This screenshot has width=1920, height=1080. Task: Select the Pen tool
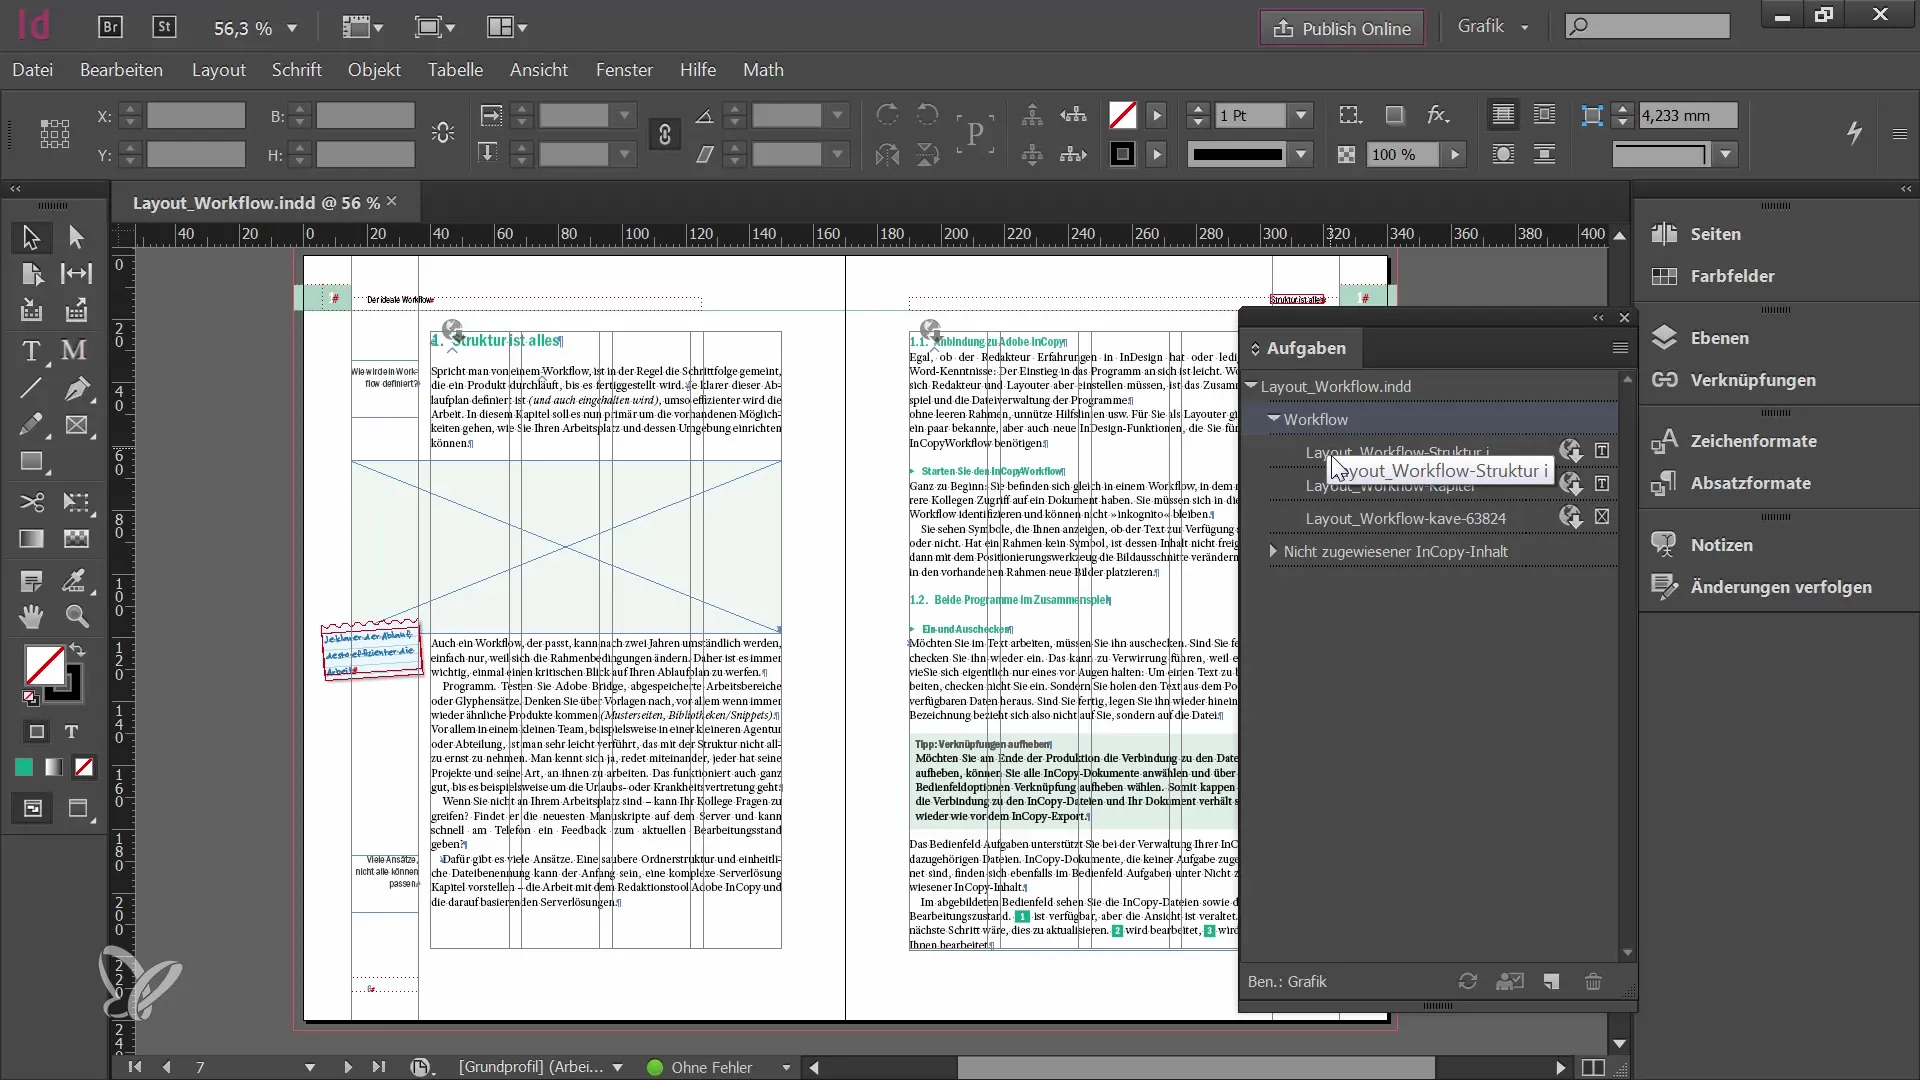(x=77, y=389)
